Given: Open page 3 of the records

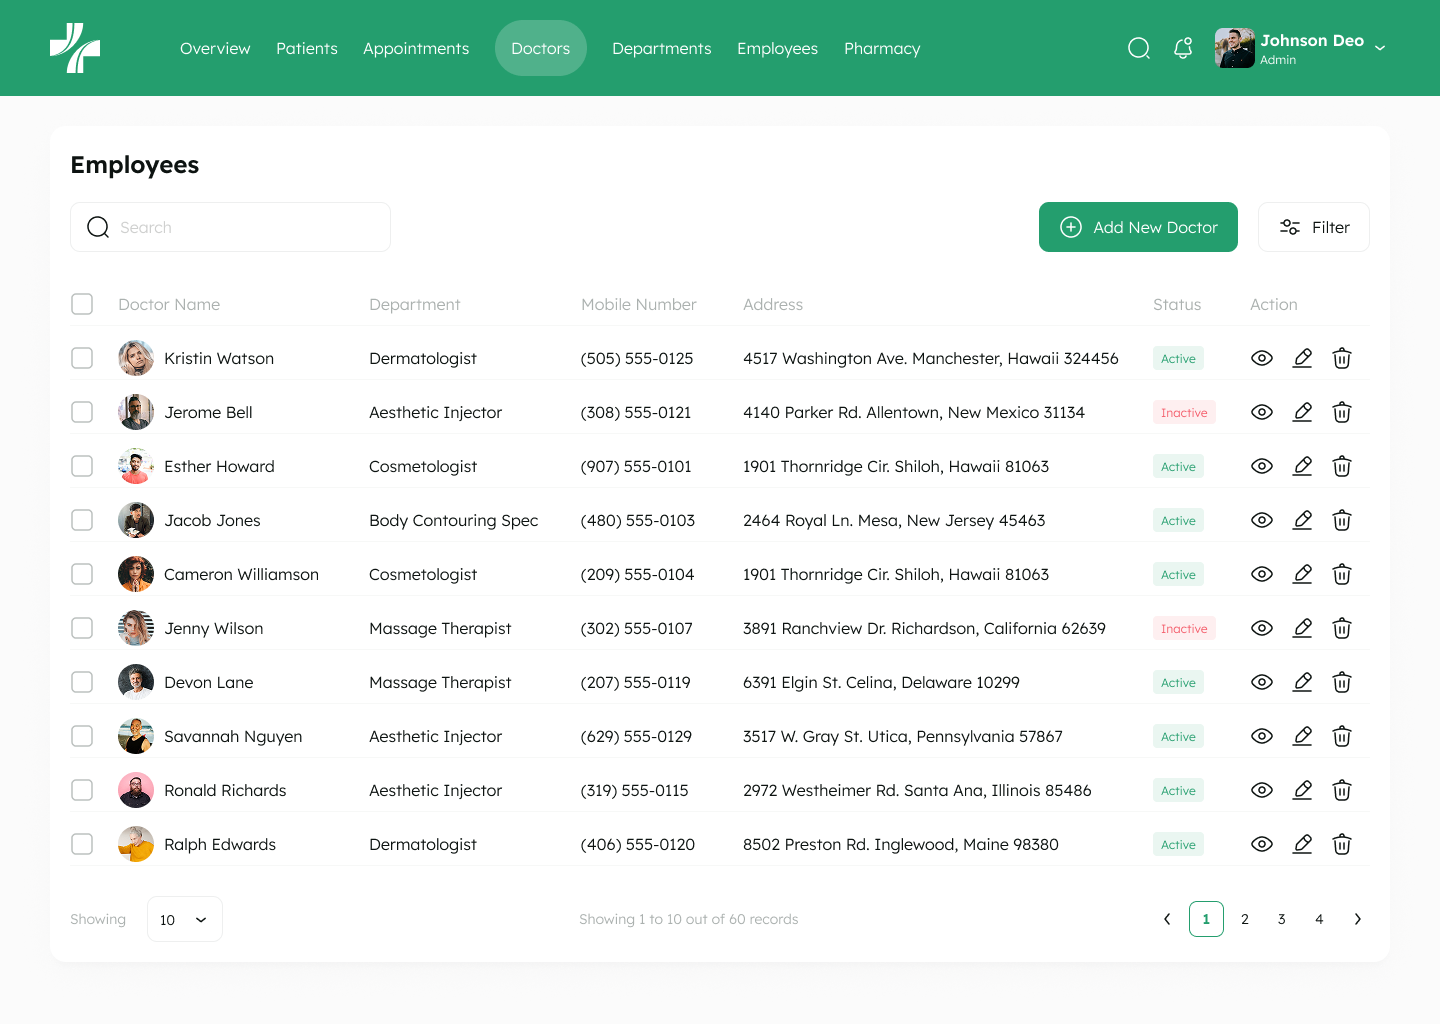Looking at the screenshot, I should tap(1281, 919).
